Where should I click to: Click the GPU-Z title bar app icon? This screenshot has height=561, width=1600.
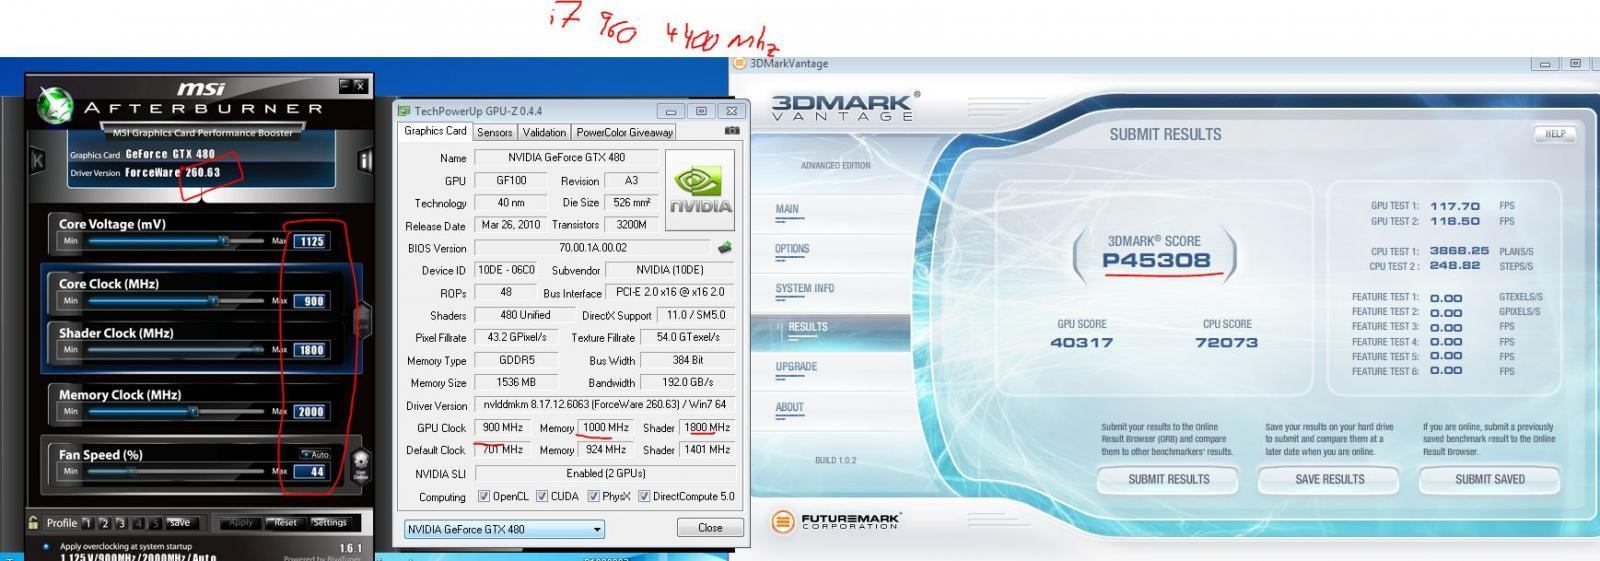(x=404, y=110)
